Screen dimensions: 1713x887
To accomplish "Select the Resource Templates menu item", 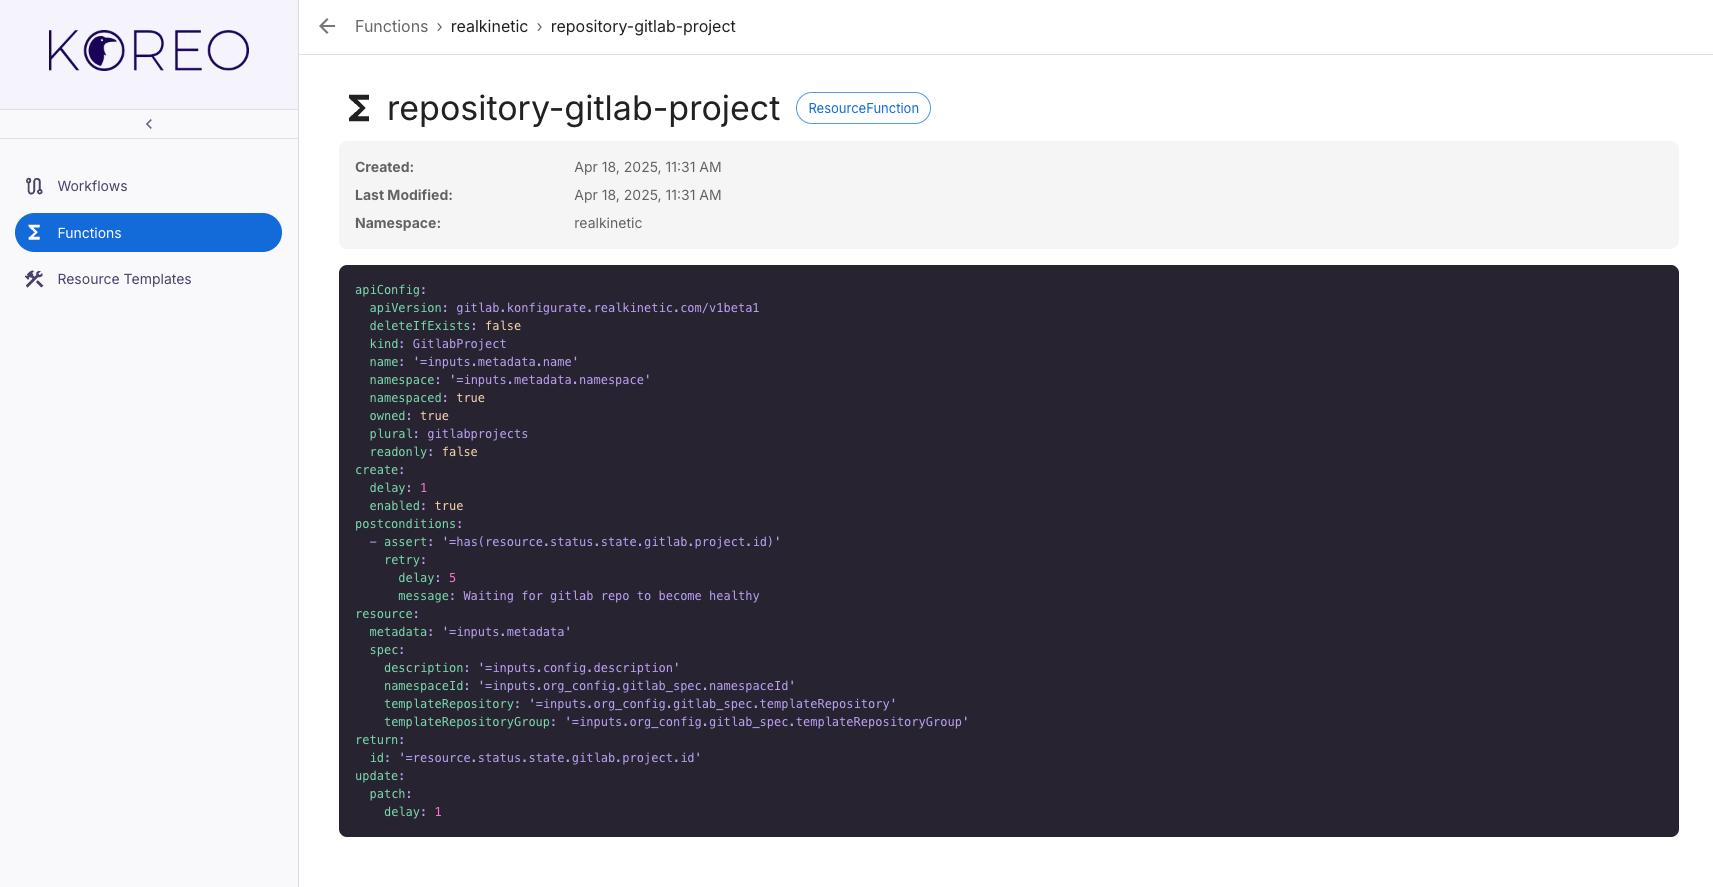I will pos(124,279).
